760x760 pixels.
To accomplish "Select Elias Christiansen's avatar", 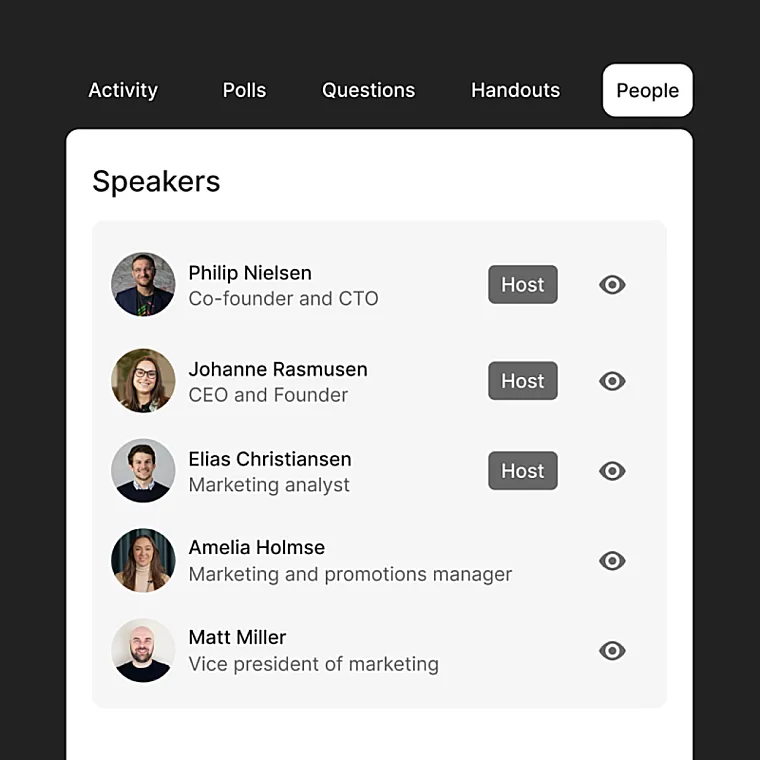I will pos(143,471).
